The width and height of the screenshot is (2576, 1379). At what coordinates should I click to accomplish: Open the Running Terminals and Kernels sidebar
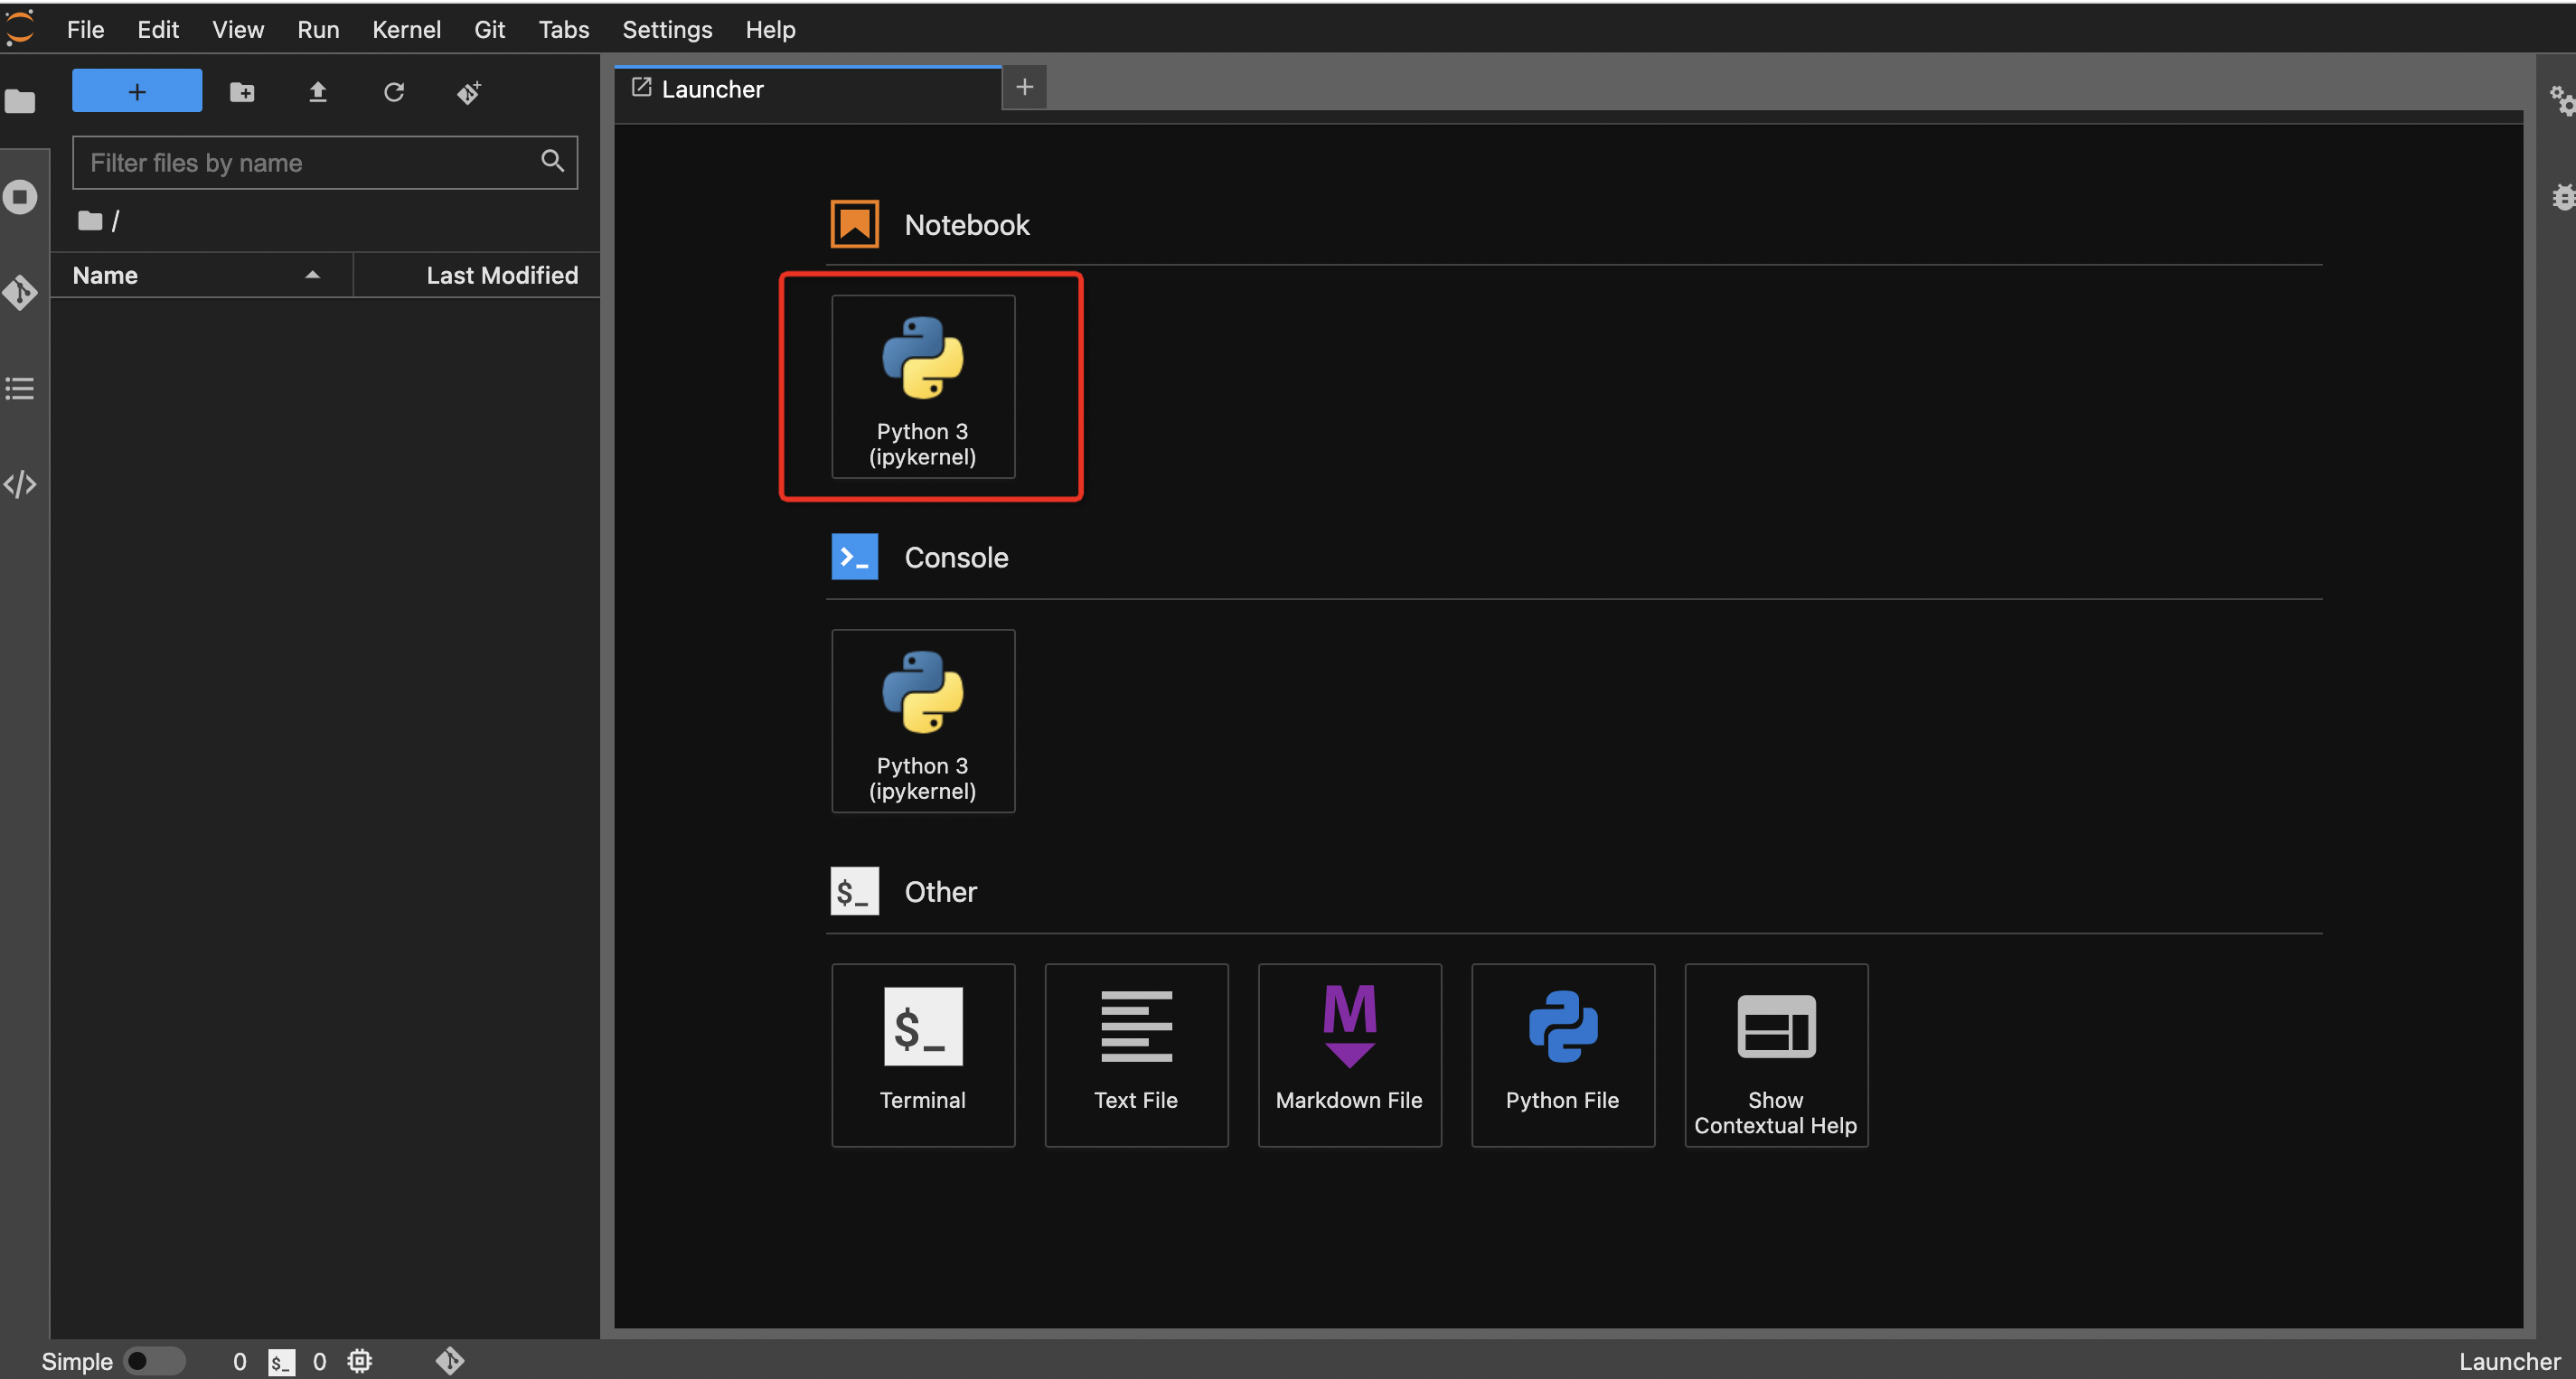[20, 197]
